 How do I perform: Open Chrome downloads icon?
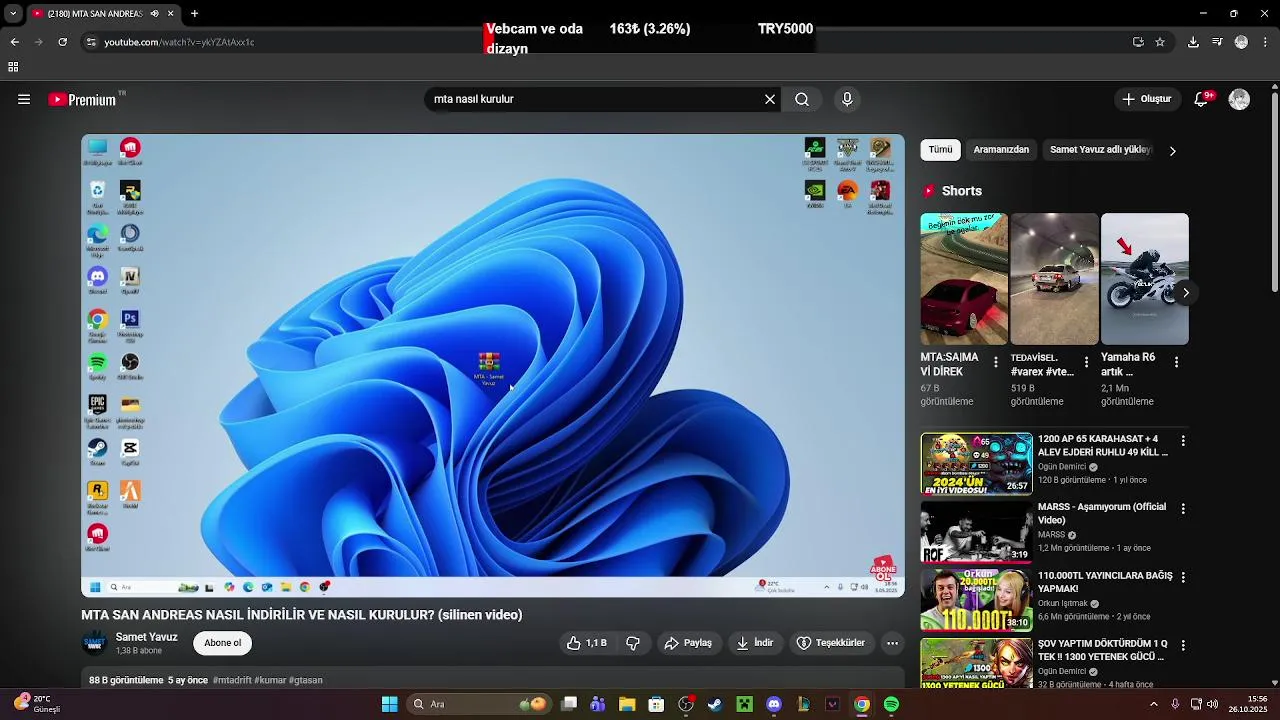pos(1193,42)
